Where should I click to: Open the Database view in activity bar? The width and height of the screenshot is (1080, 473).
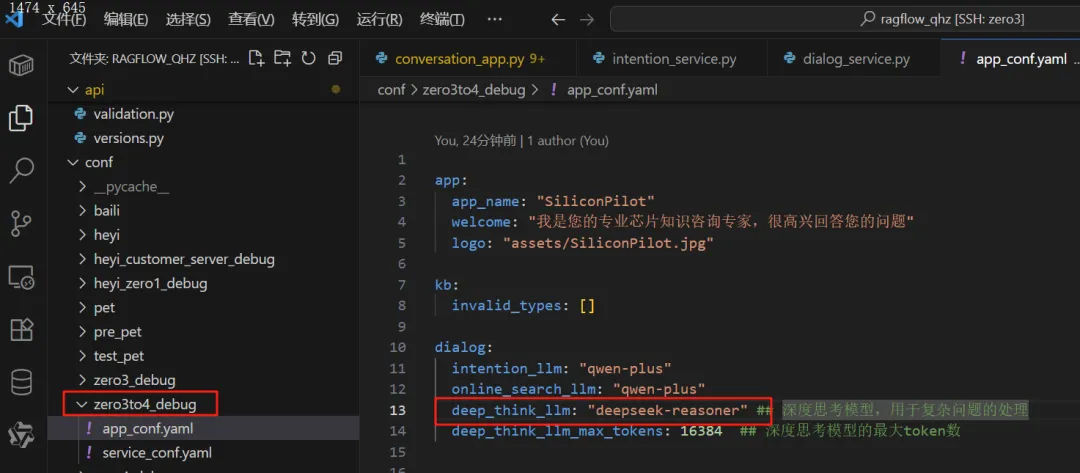[x=21, y=383]
